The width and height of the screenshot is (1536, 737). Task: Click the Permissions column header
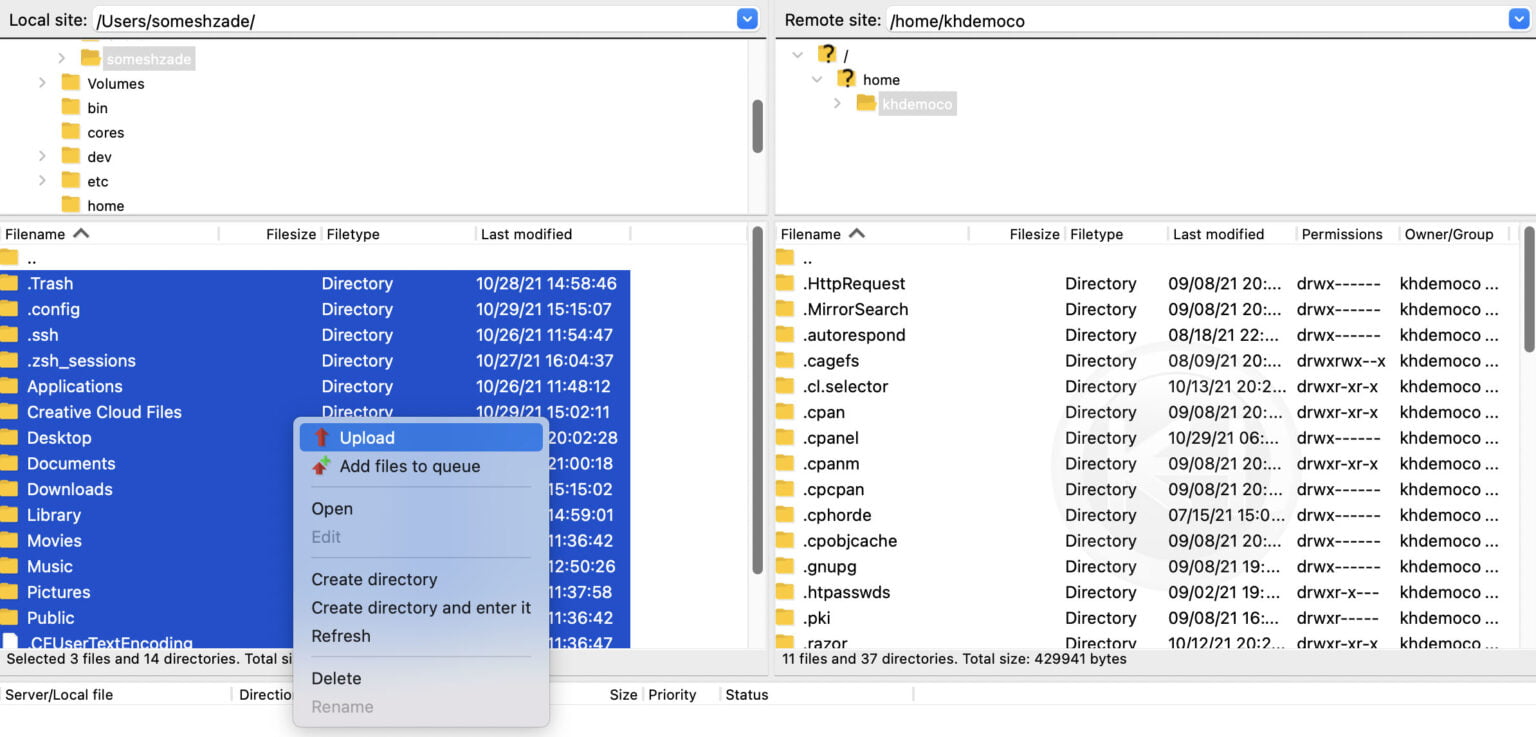(1343, 233)
